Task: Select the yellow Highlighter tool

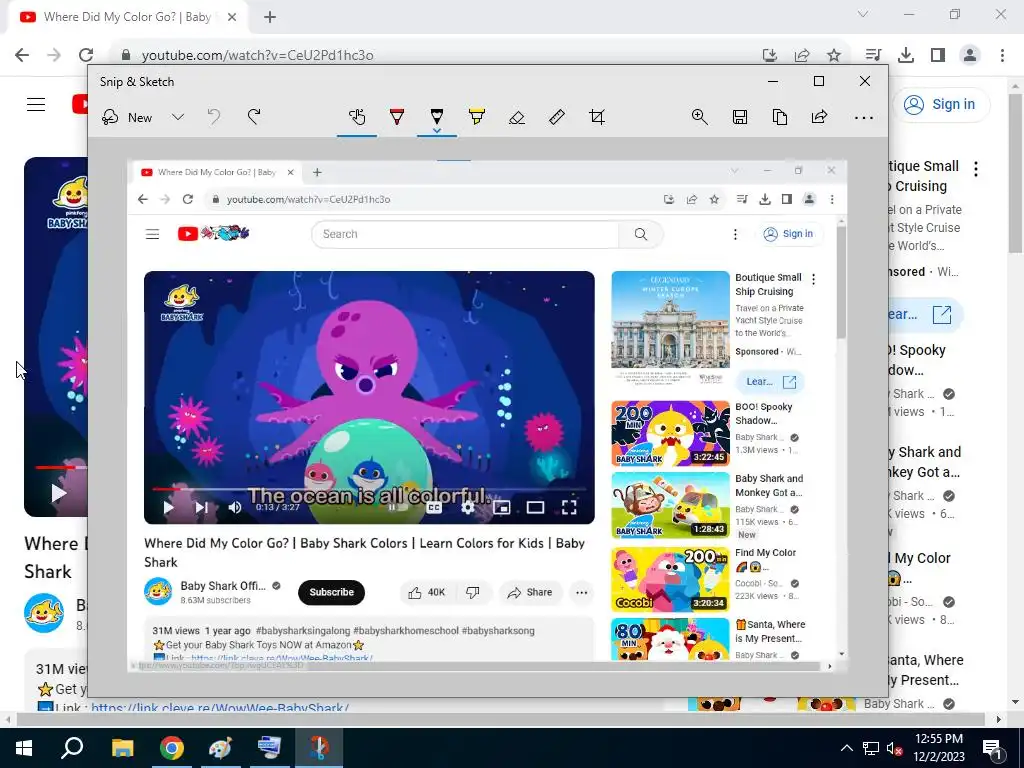Action: (x=477, y=118)
